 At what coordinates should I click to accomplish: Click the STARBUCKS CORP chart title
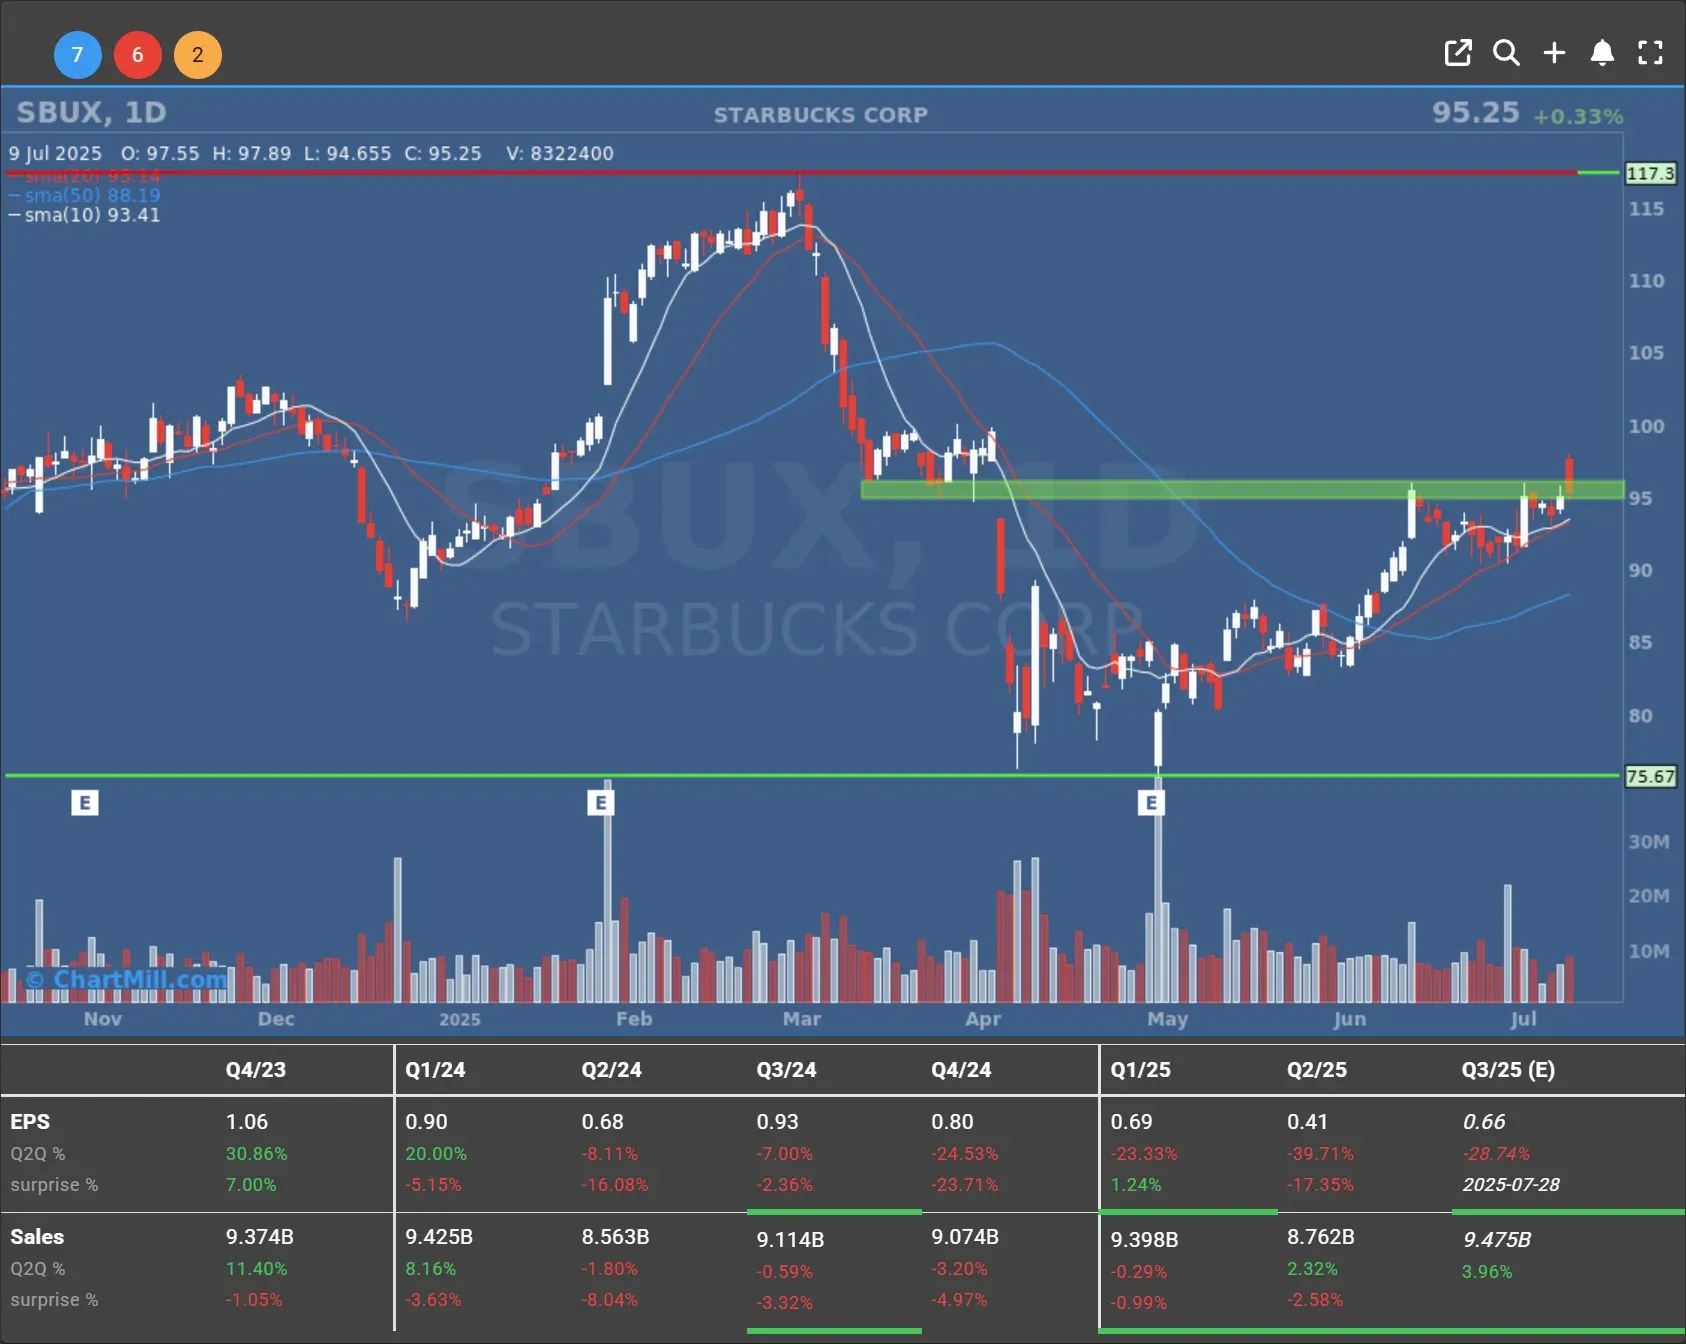820,115
